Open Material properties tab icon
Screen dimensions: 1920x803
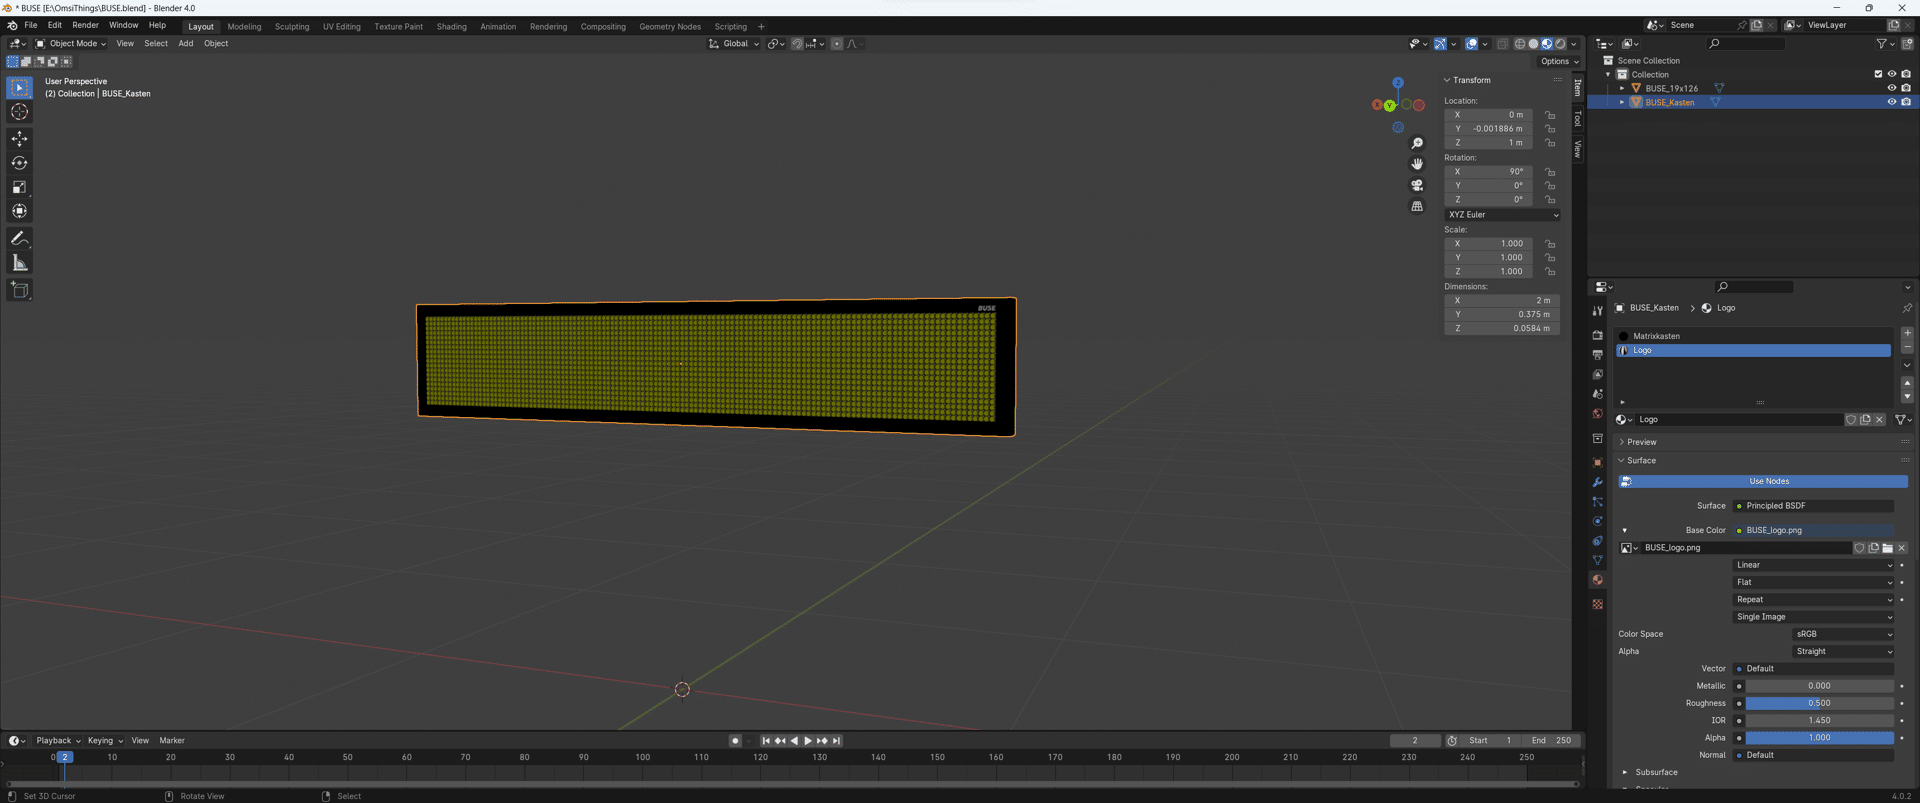tap(1597, 580)
